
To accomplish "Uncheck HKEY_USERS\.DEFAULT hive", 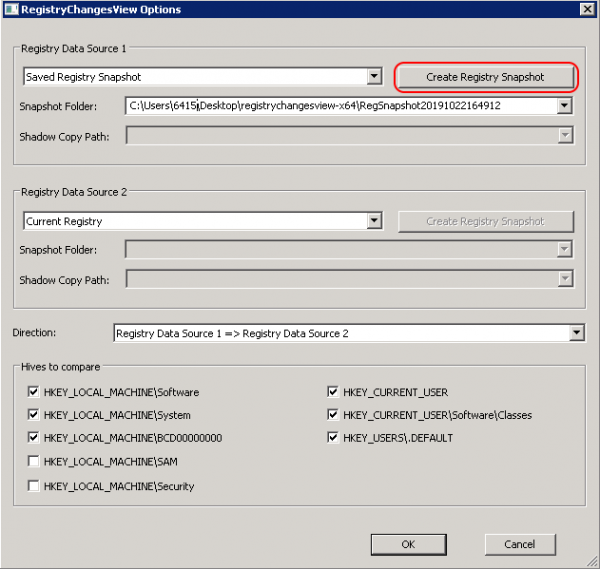I will point(333,438).
